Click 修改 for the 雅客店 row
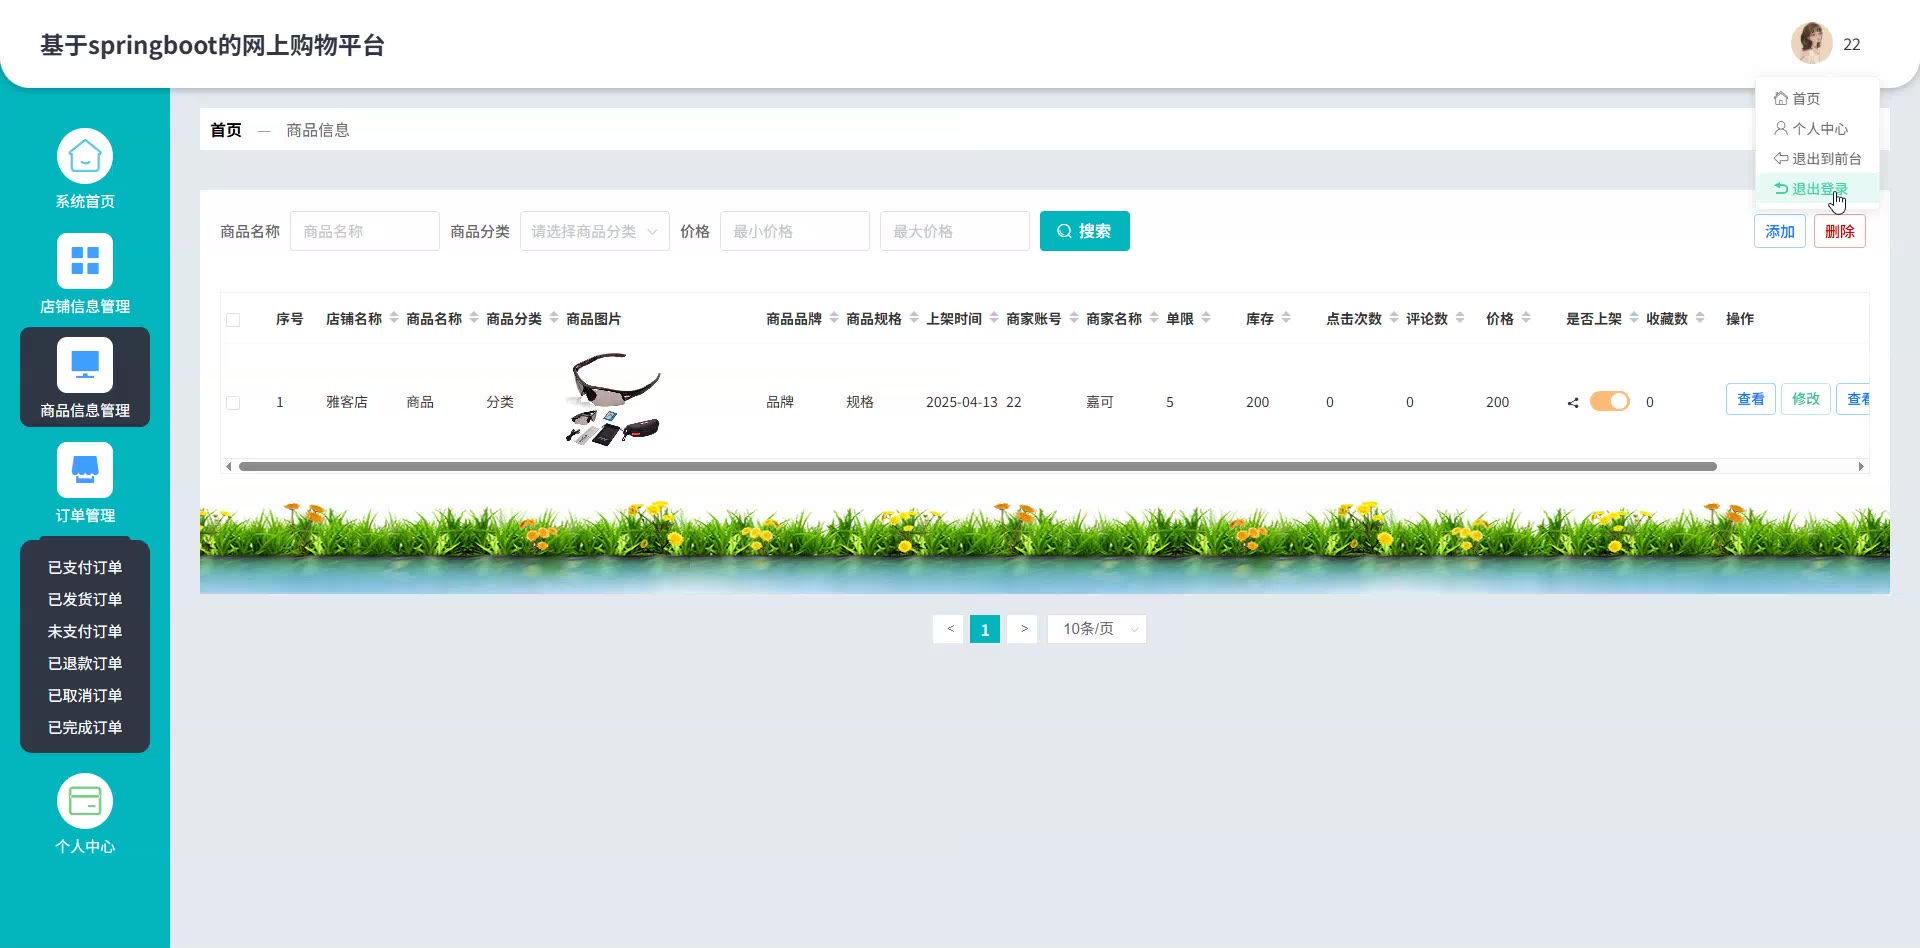The image size is (1920, 948). (x=1806, y=399)
